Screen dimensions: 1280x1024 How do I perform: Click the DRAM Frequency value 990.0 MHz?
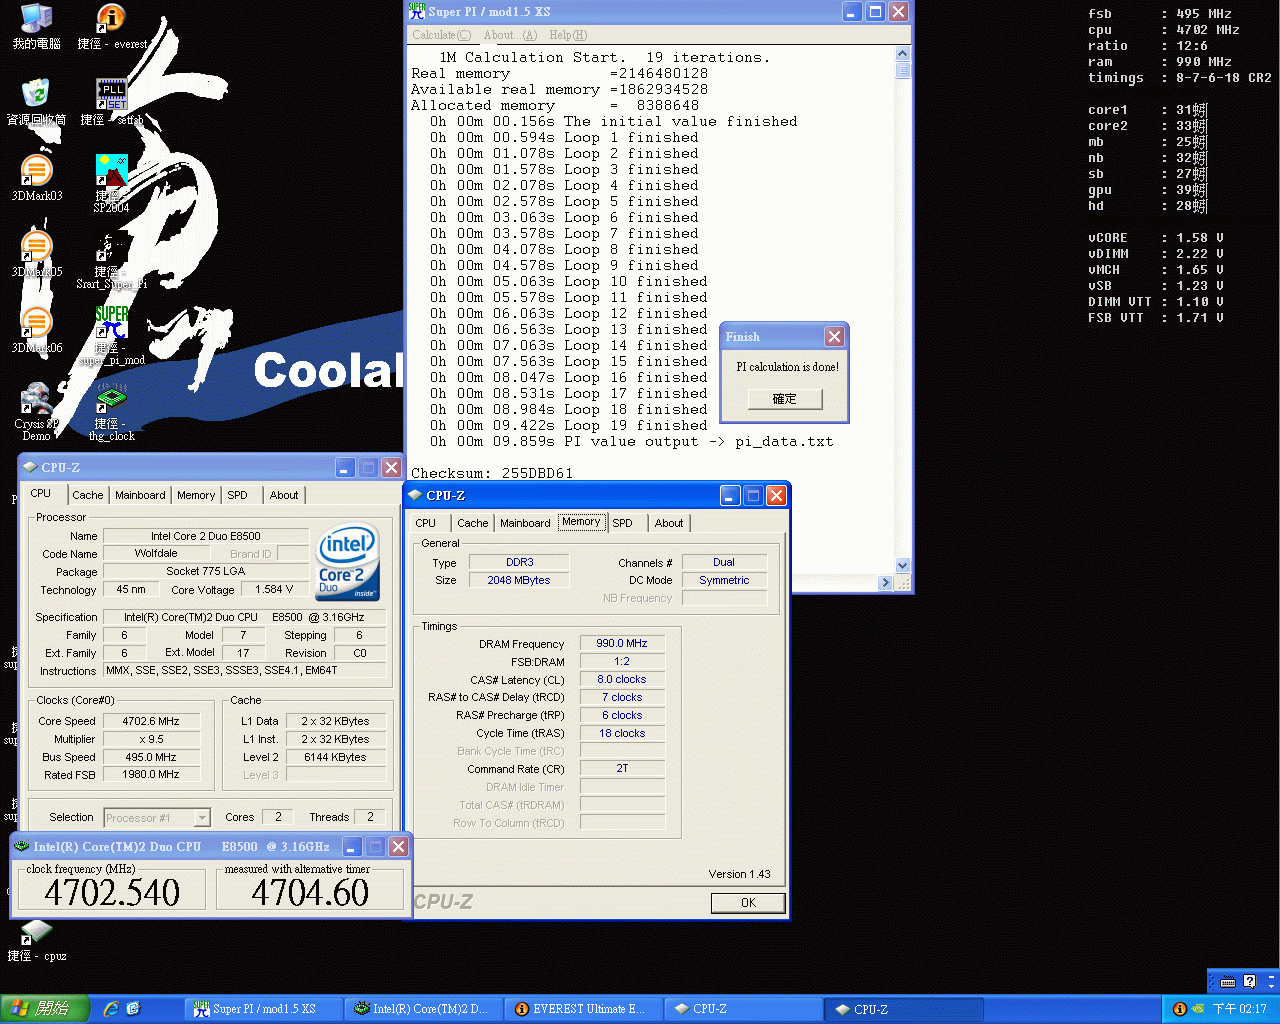(622, 643)
